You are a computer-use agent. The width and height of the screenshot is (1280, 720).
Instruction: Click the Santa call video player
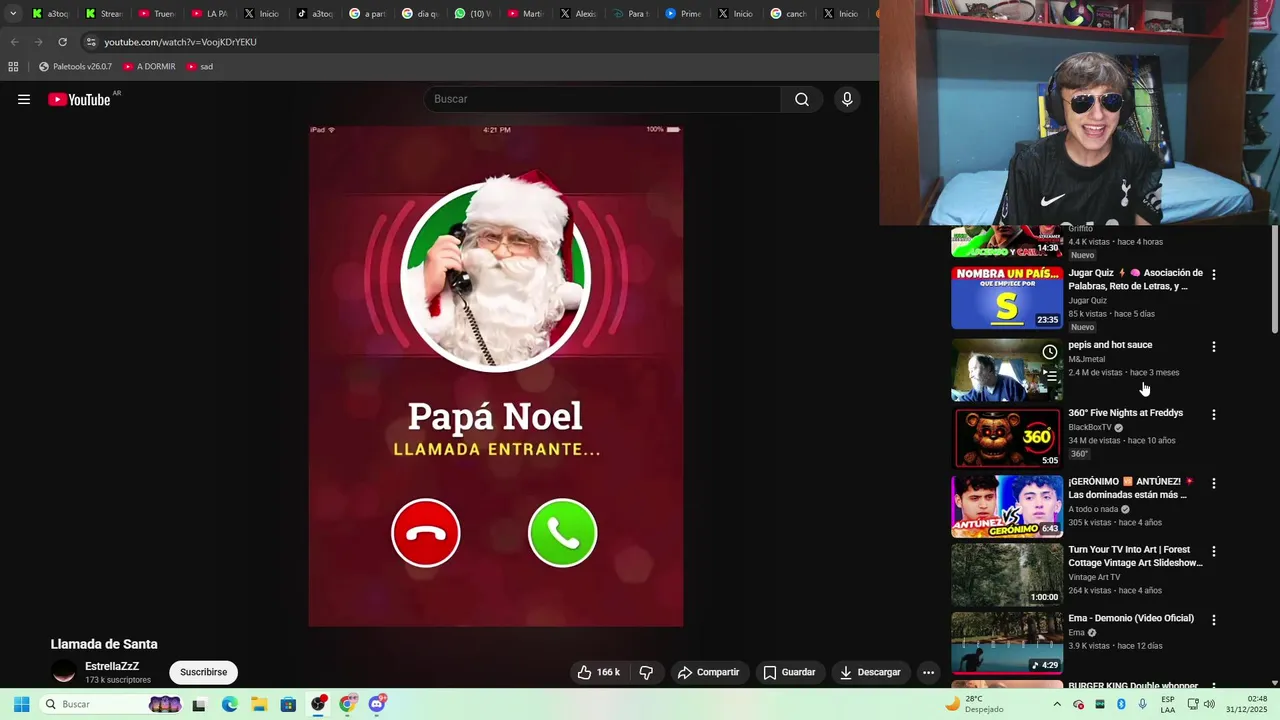click(496, 376)
